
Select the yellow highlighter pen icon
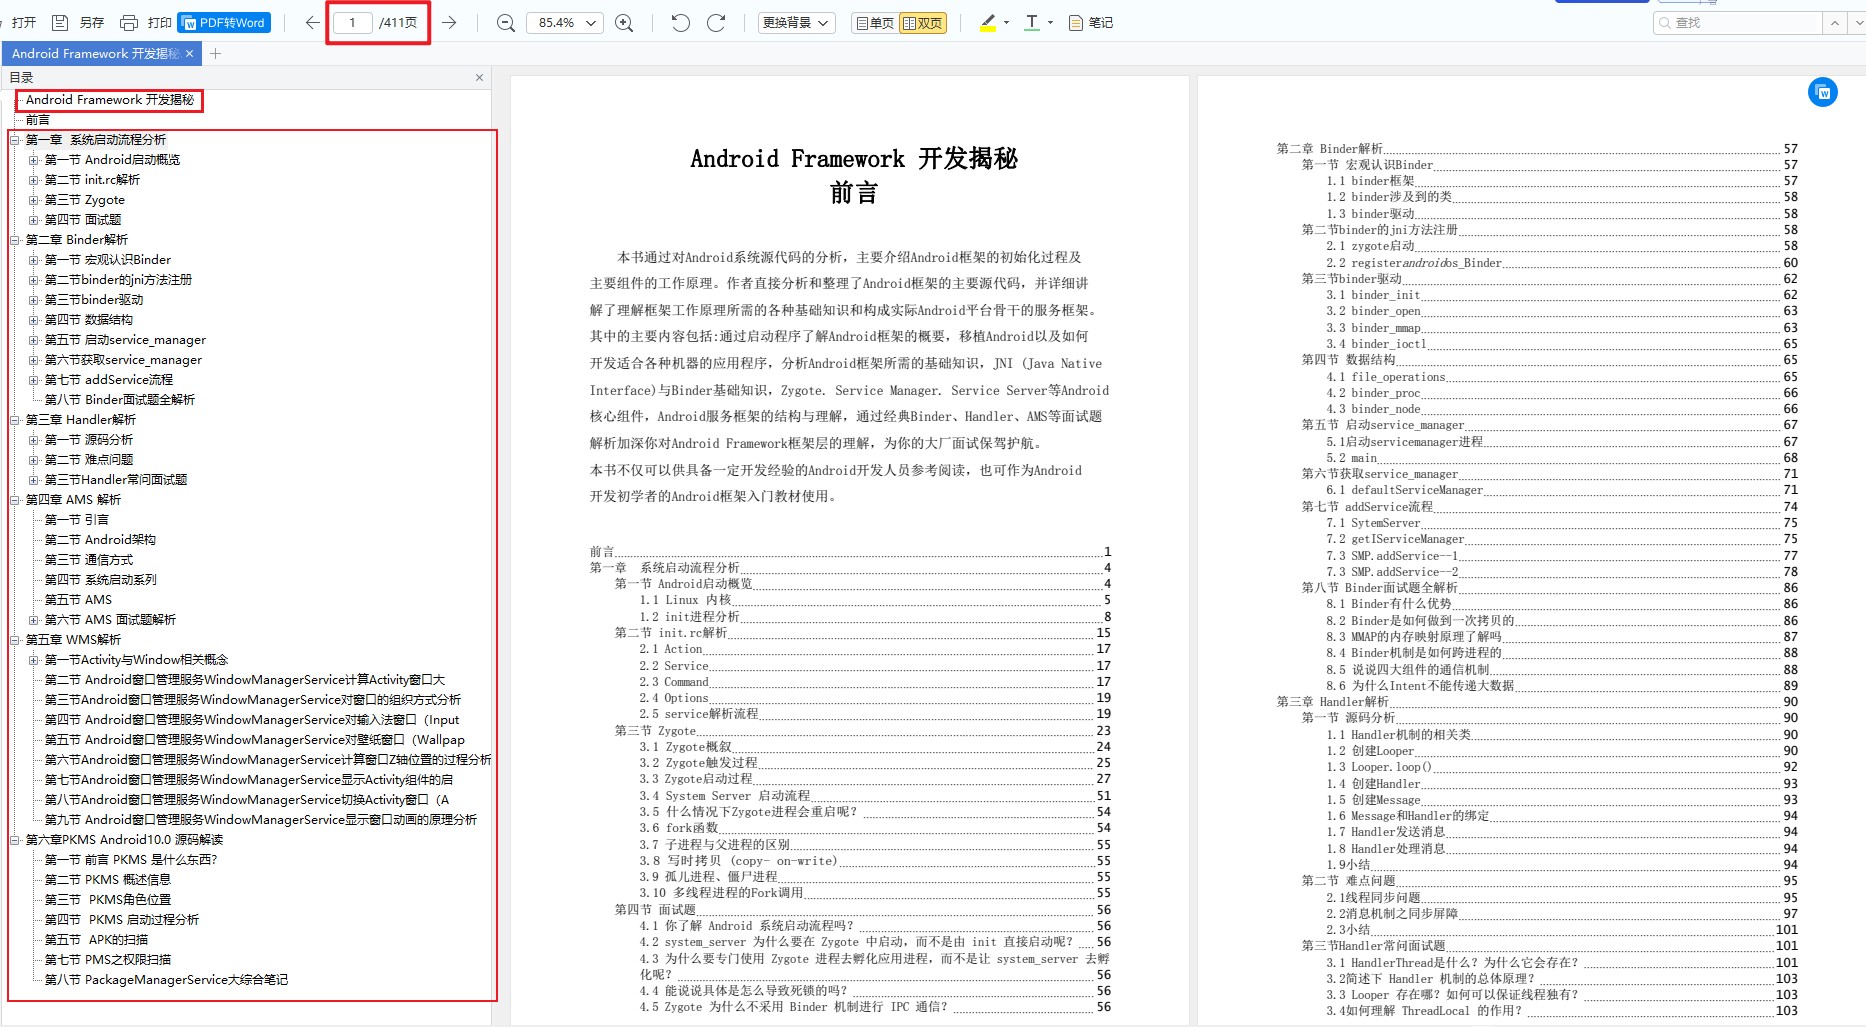coord(988,22)
